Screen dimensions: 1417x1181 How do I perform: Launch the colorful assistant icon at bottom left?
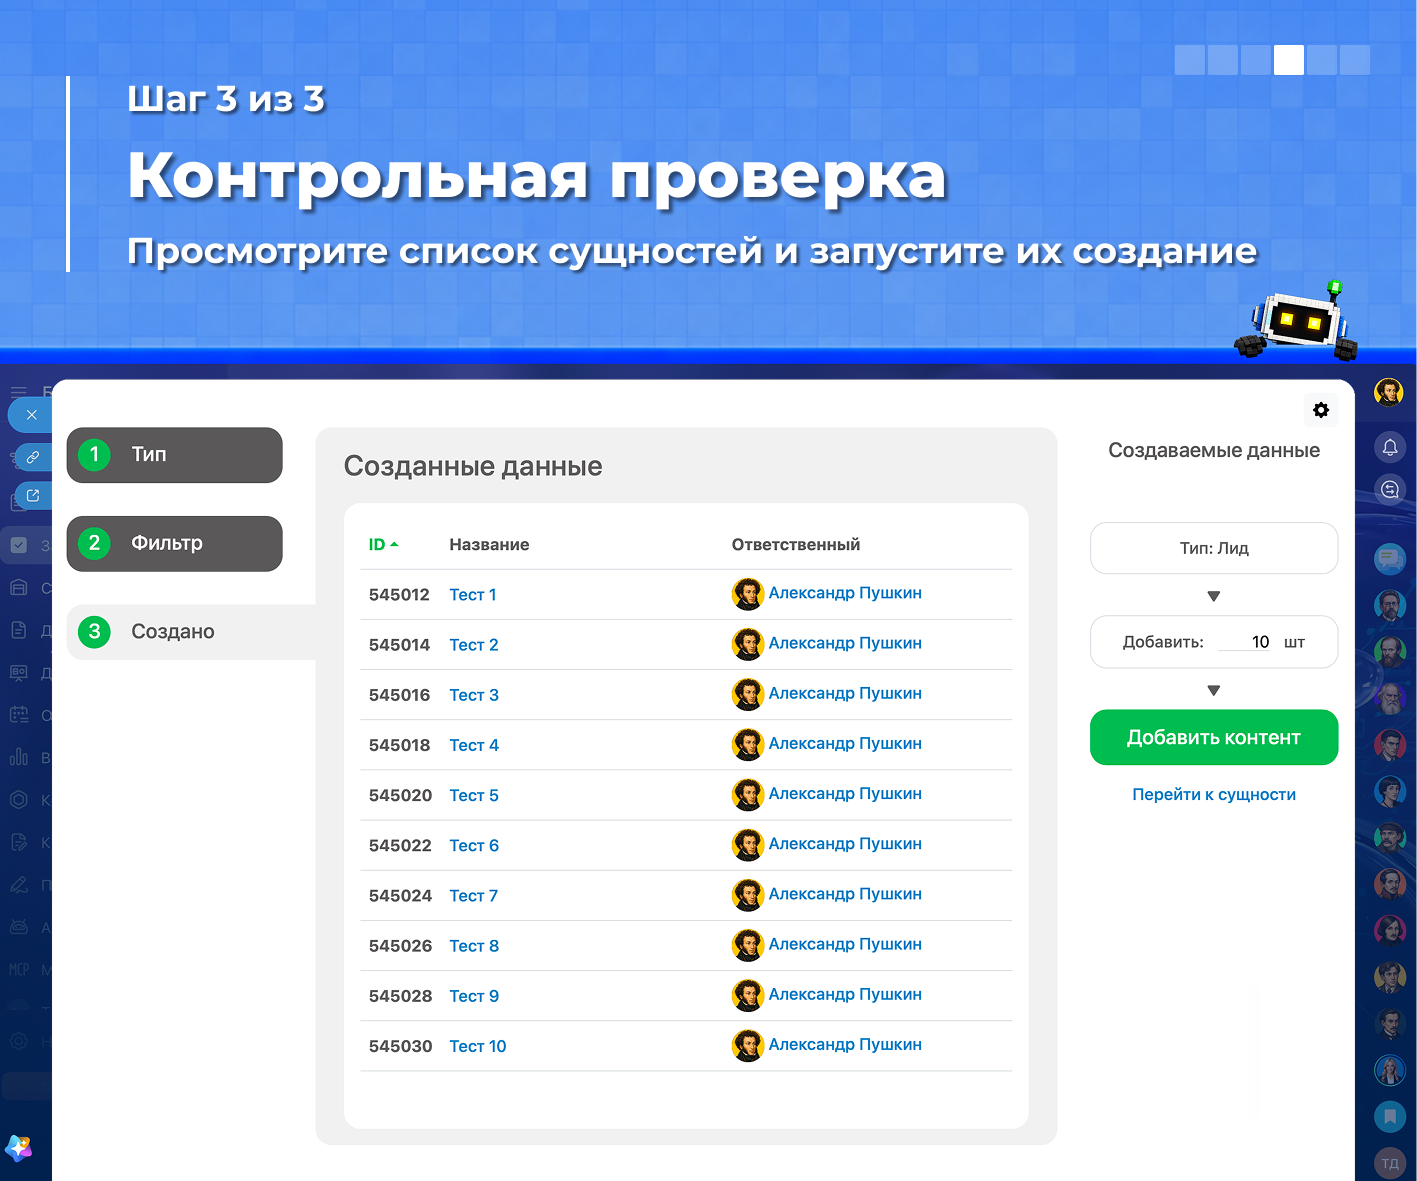(x=19, y=1149)
